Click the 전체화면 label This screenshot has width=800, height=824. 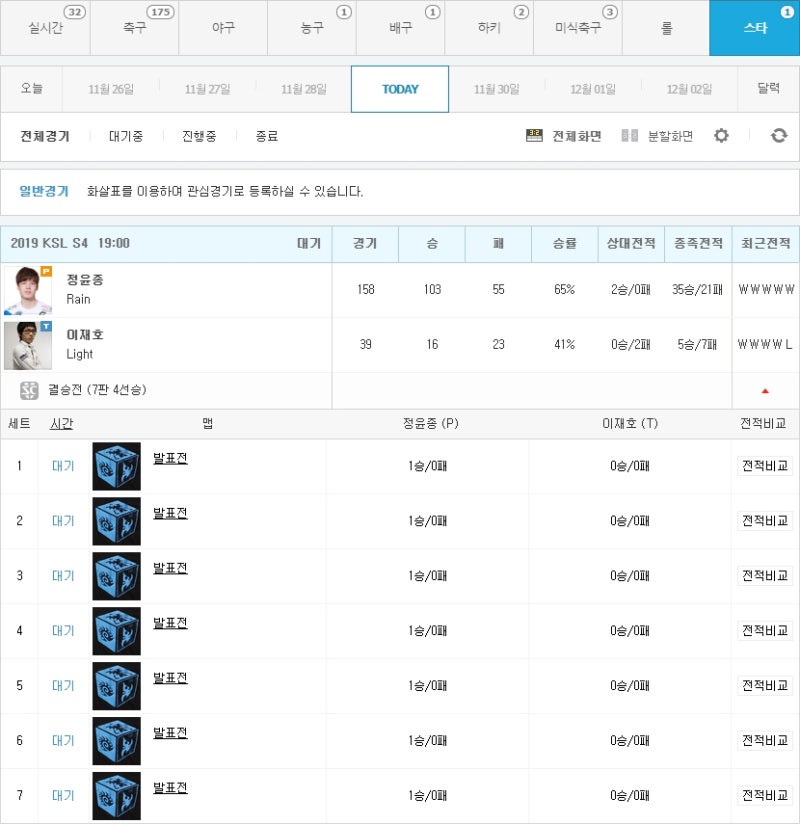[577, 136]
